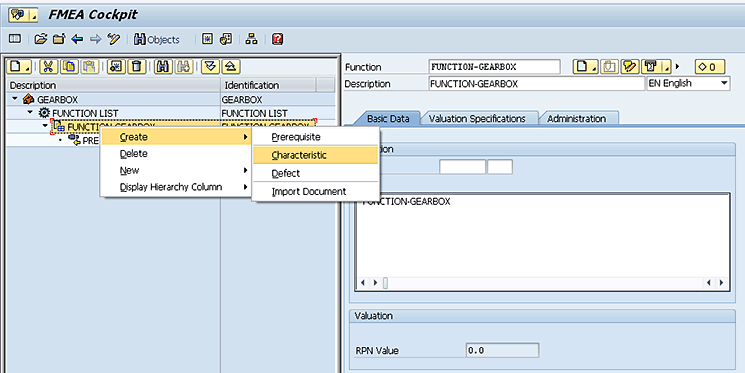This screenshot has height=373, width=745.
Task: Click the diamond 0 counter button
Action: (x=710, y=67)
